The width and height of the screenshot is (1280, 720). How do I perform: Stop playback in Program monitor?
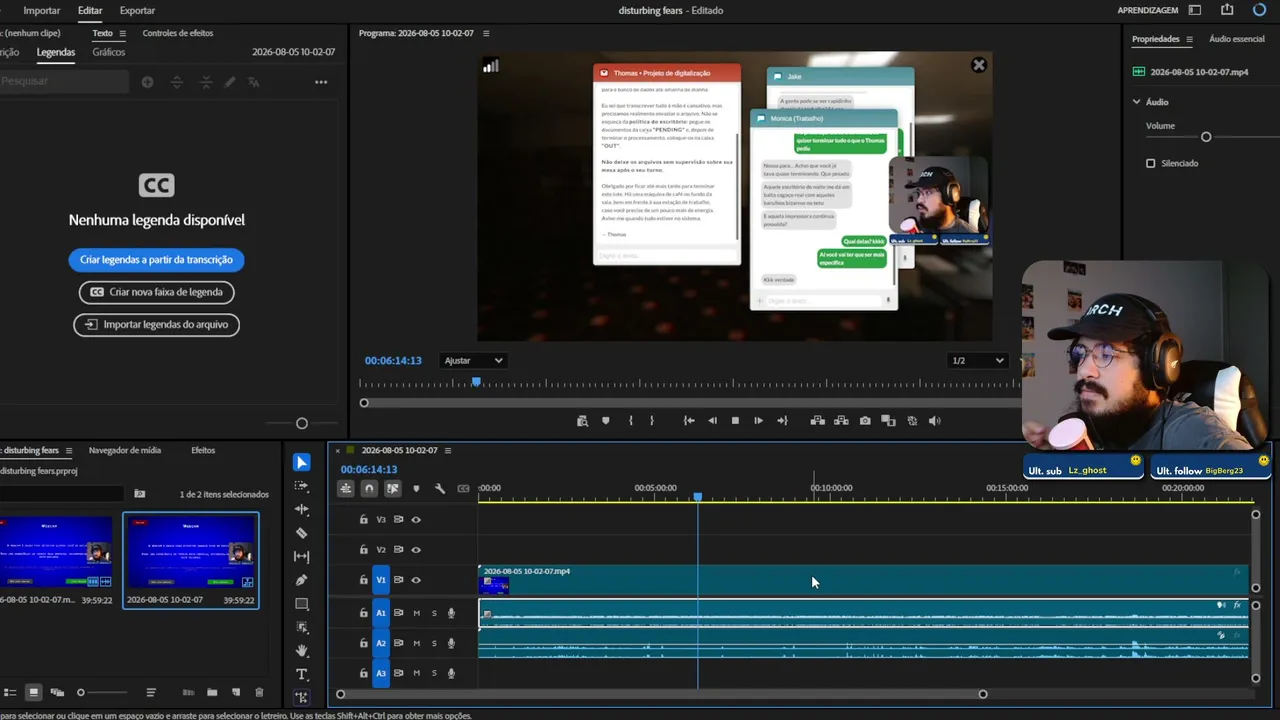[735, 421]
